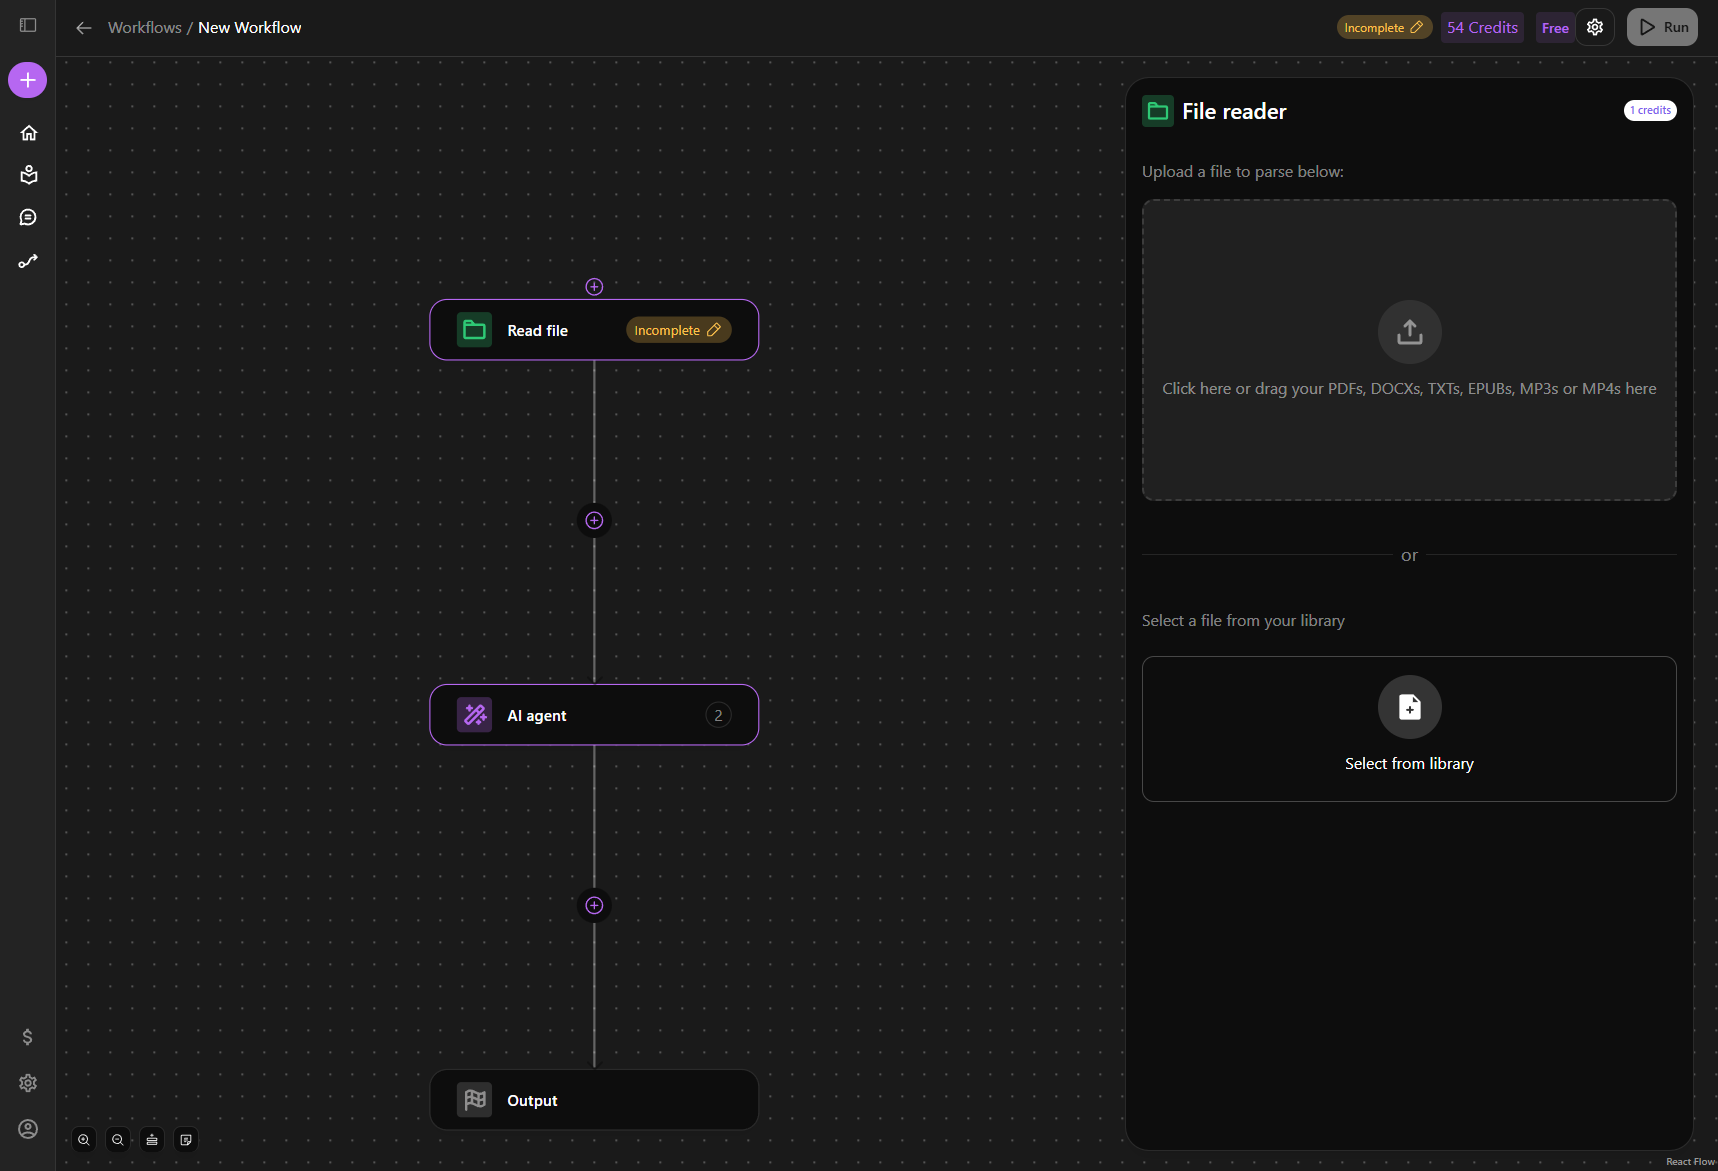Click the 54 Credits badge

click(x=1482, y=28)
